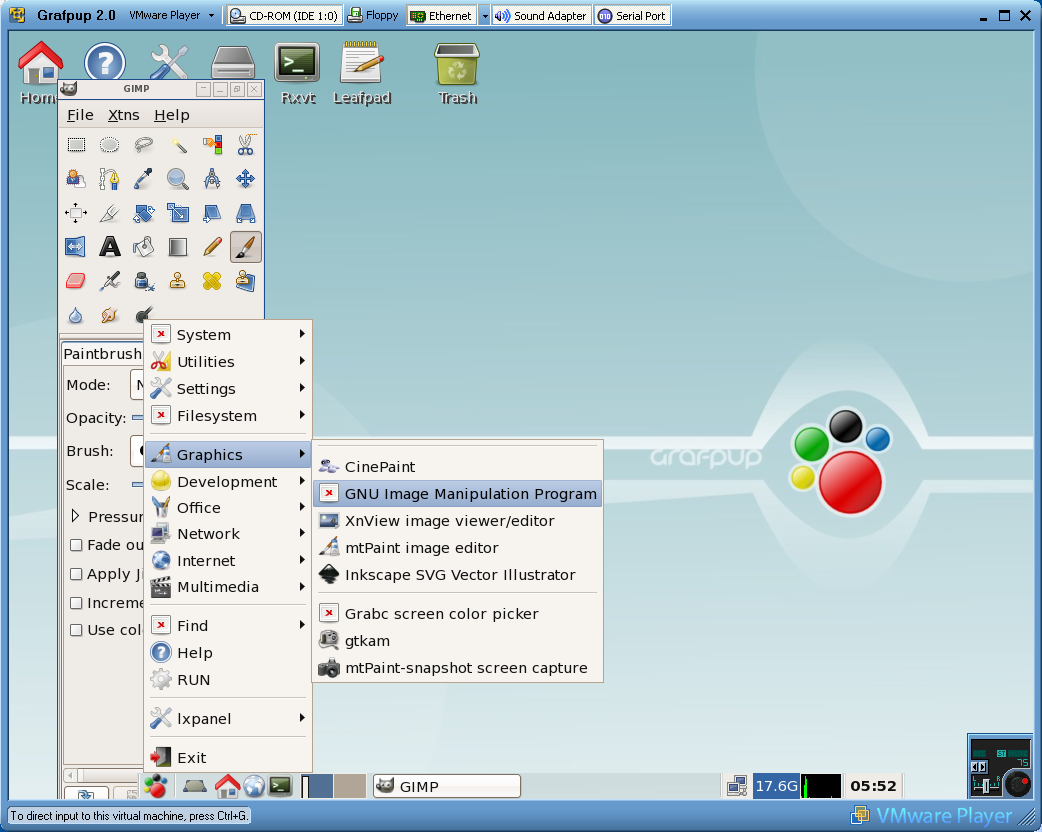The image size is (1042, 832).
Task: Click the clock showing 05:52
Action: coord(873,786)
